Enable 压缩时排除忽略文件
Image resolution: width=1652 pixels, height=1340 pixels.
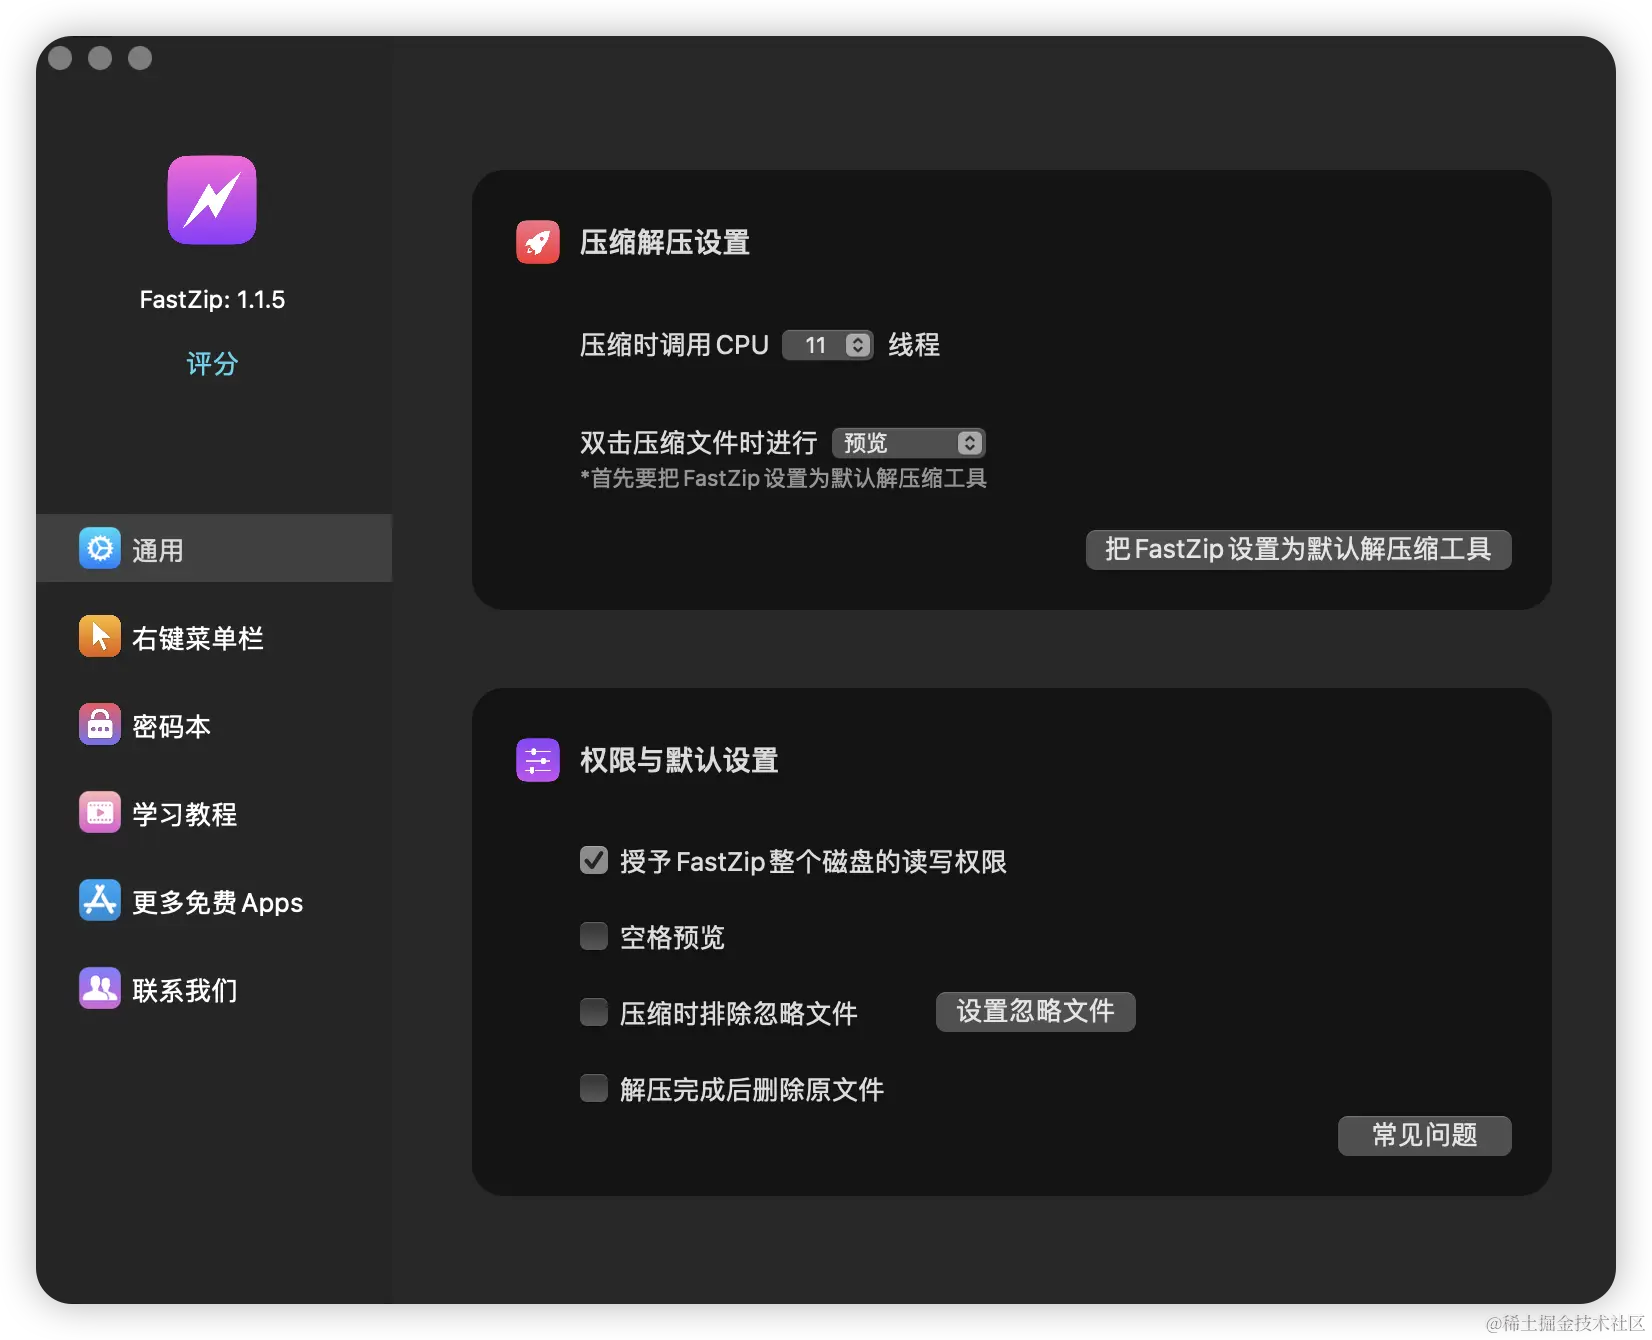click(594, 1012)
